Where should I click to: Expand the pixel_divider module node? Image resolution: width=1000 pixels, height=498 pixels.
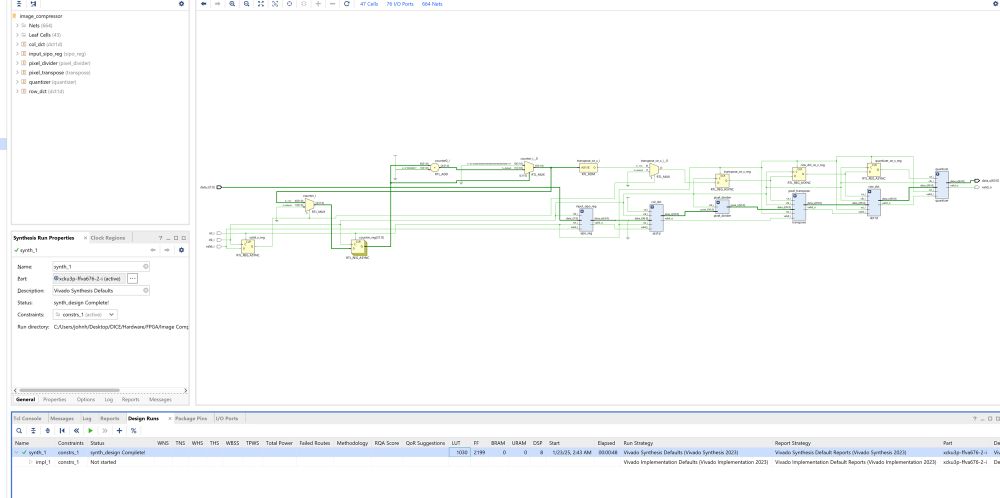[x=18, y=63]
